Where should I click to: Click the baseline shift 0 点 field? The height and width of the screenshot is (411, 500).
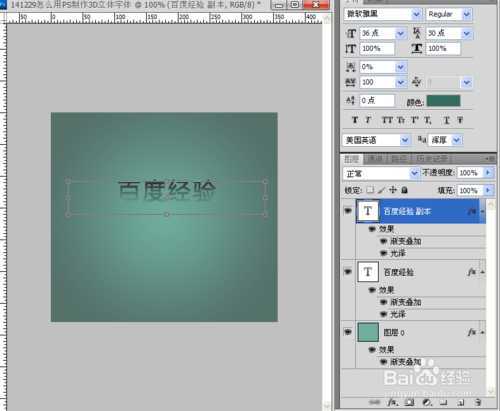[377, 101]
